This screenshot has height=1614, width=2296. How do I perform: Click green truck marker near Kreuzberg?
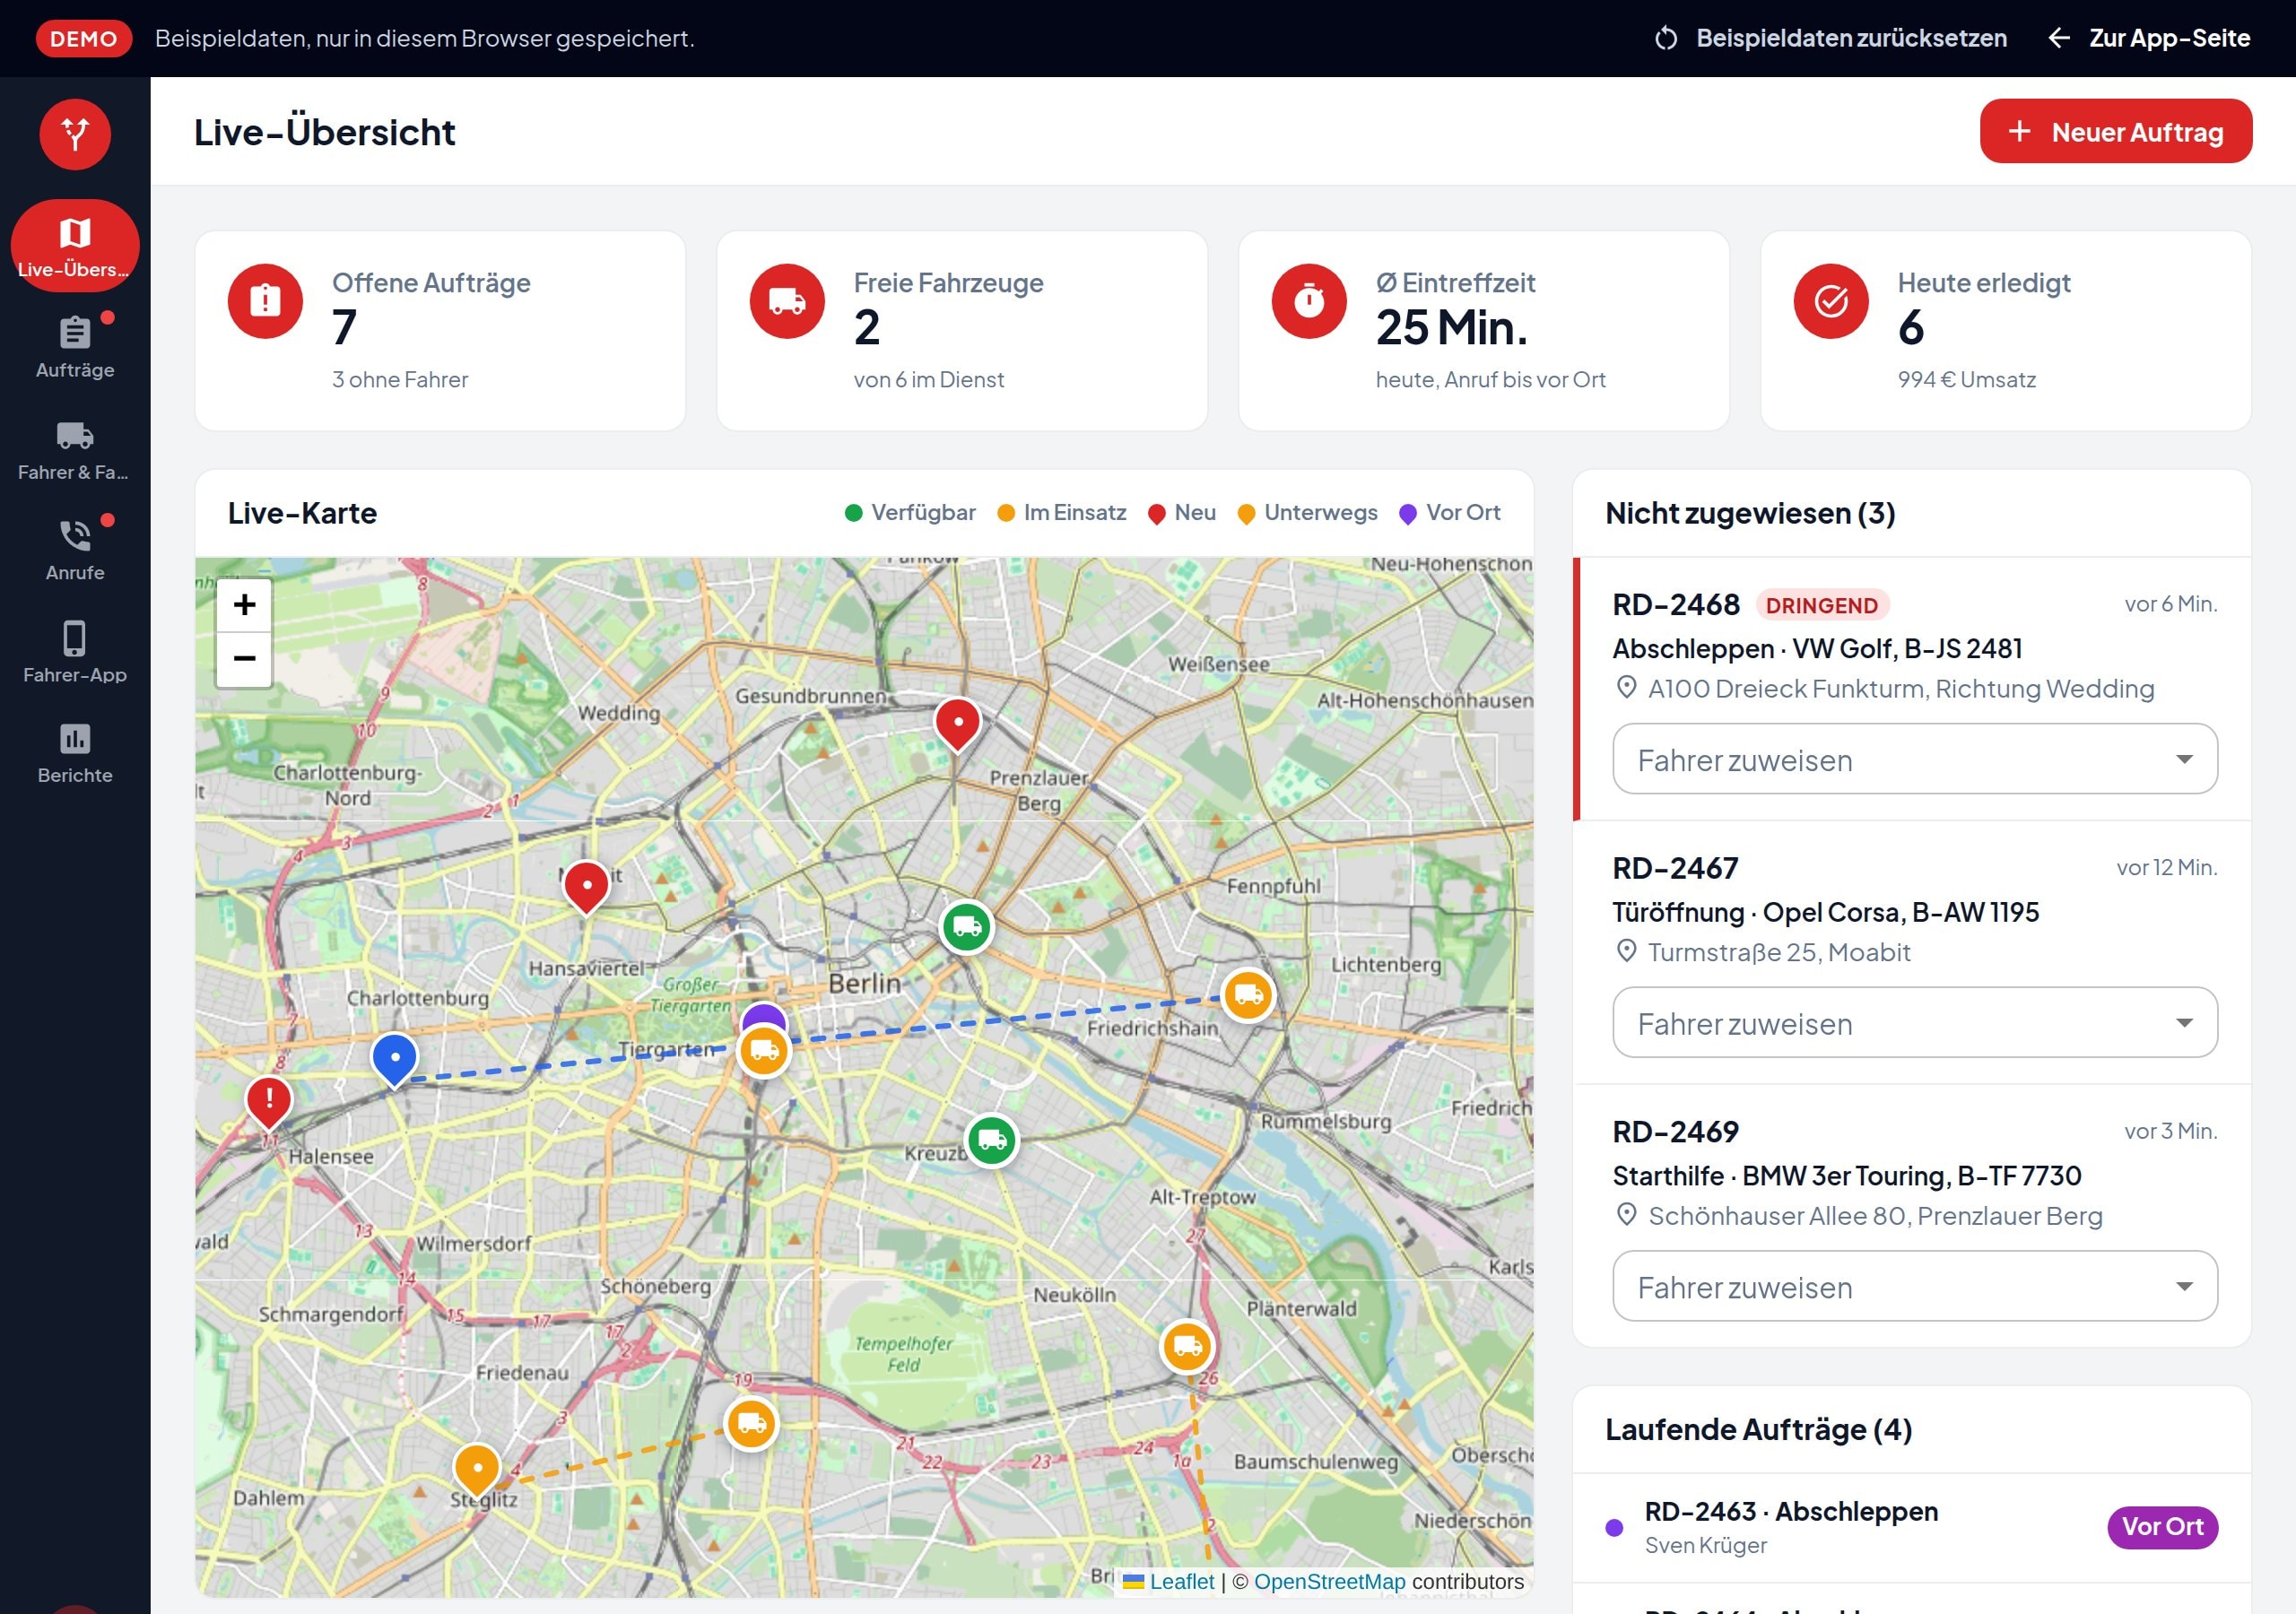[992, 1140]
